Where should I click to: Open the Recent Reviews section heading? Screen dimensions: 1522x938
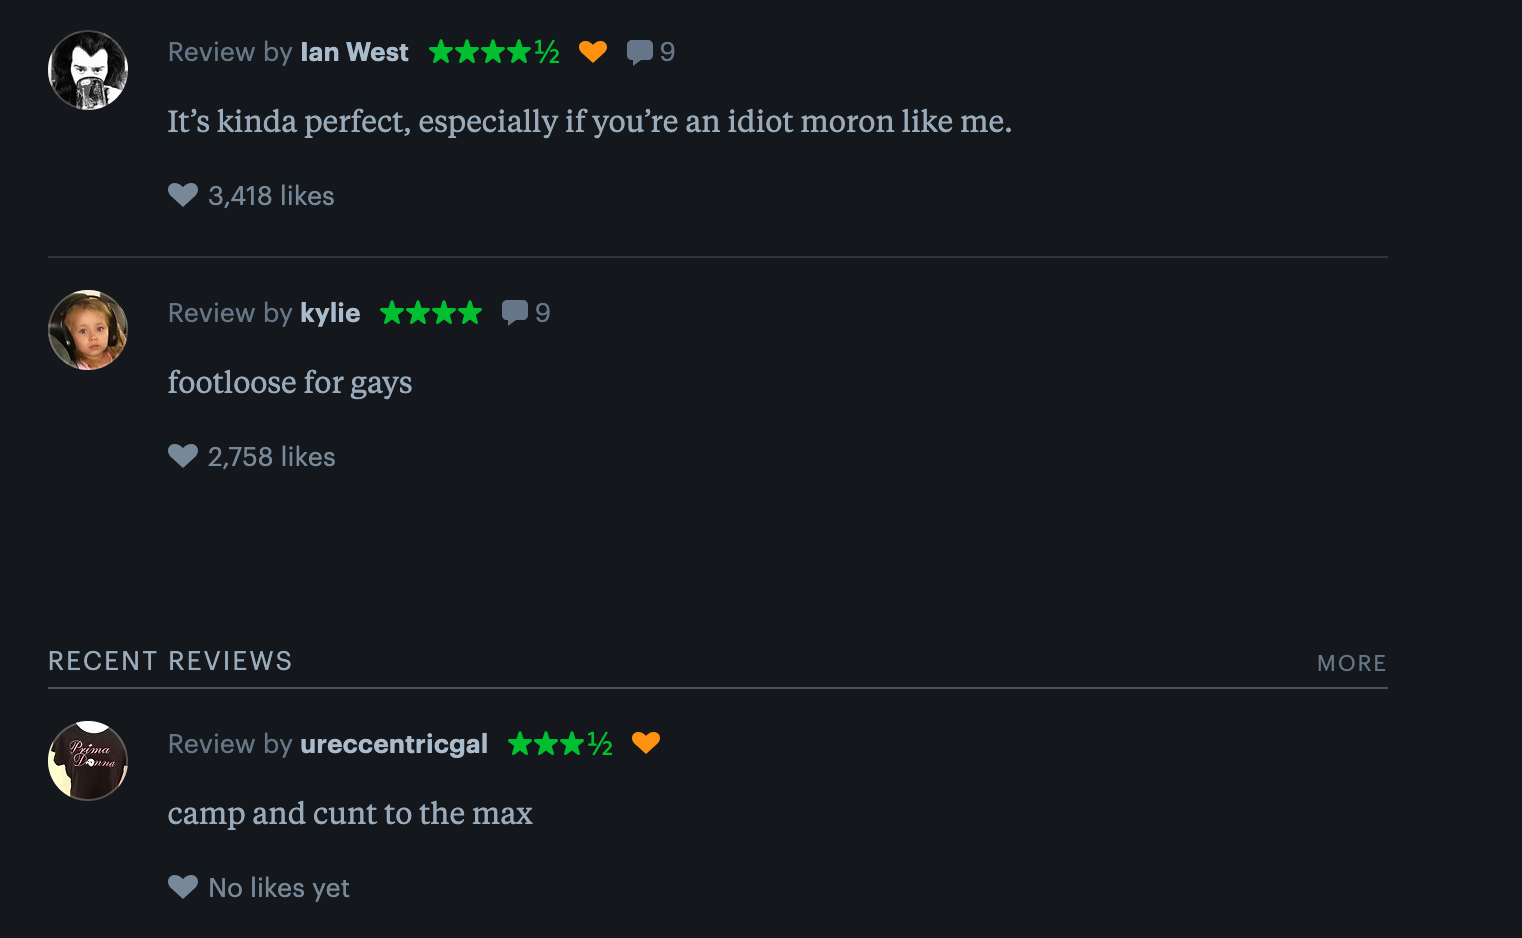click(170, 661)
